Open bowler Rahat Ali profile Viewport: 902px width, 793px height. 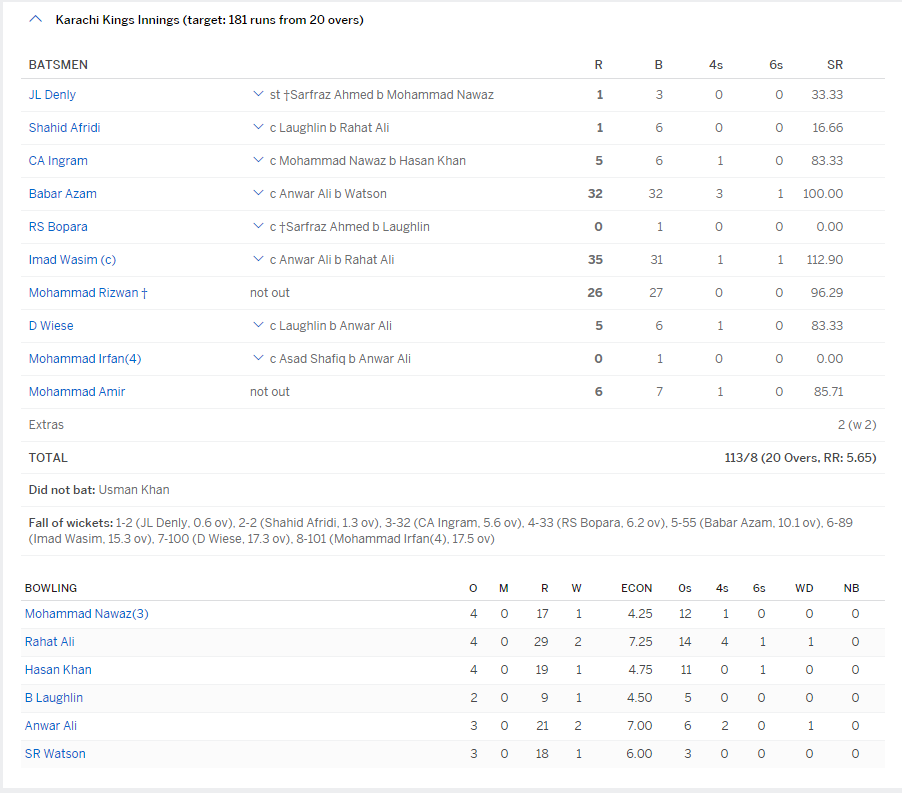(x=50, y=642)
